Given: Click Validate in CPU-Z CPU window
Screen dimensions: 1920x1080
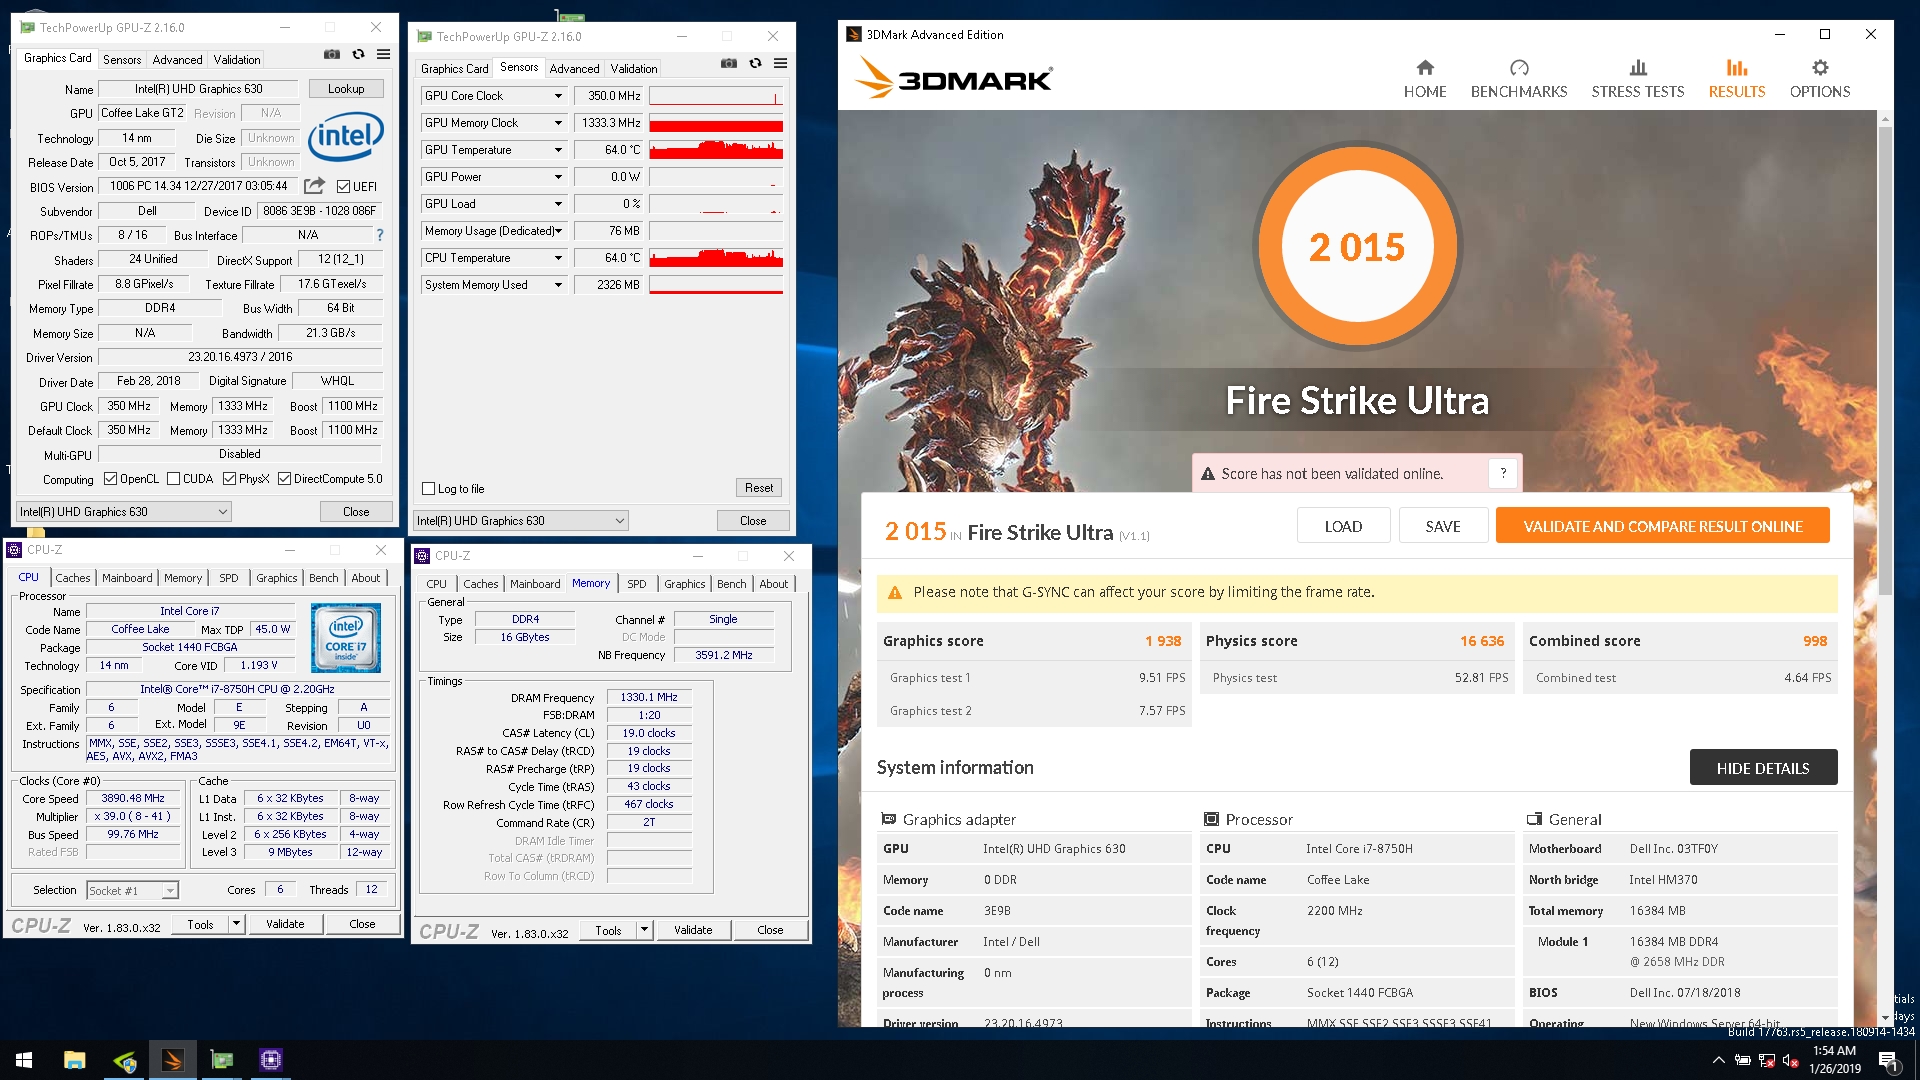Looking at the screenshot, I should 285,924.
